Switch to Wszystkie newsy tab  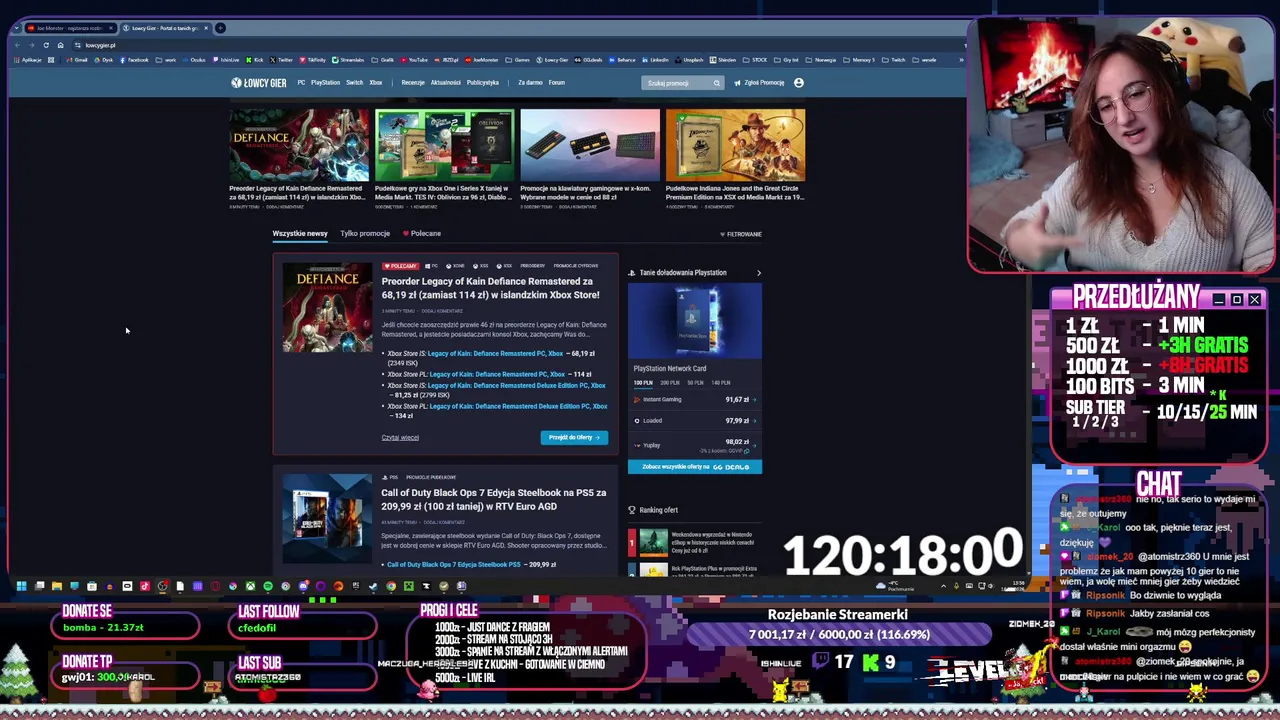pos(300,234)
